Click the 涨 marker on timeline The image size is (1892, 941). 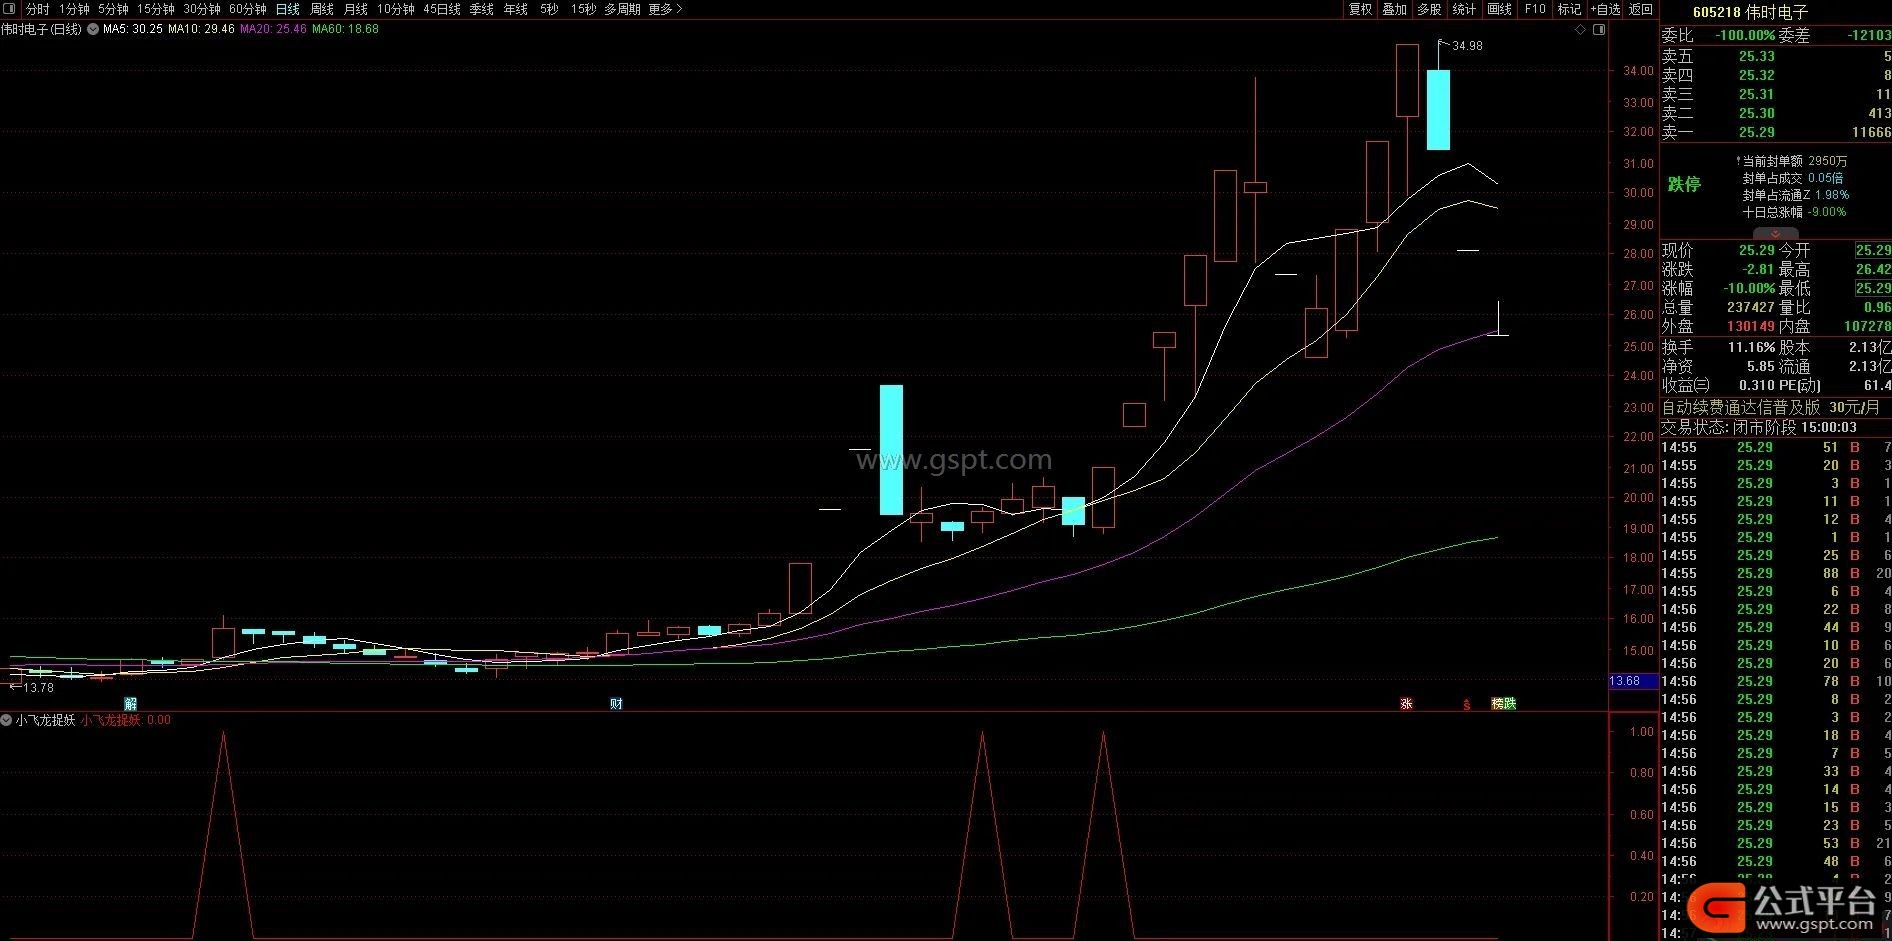(1406, 704)
